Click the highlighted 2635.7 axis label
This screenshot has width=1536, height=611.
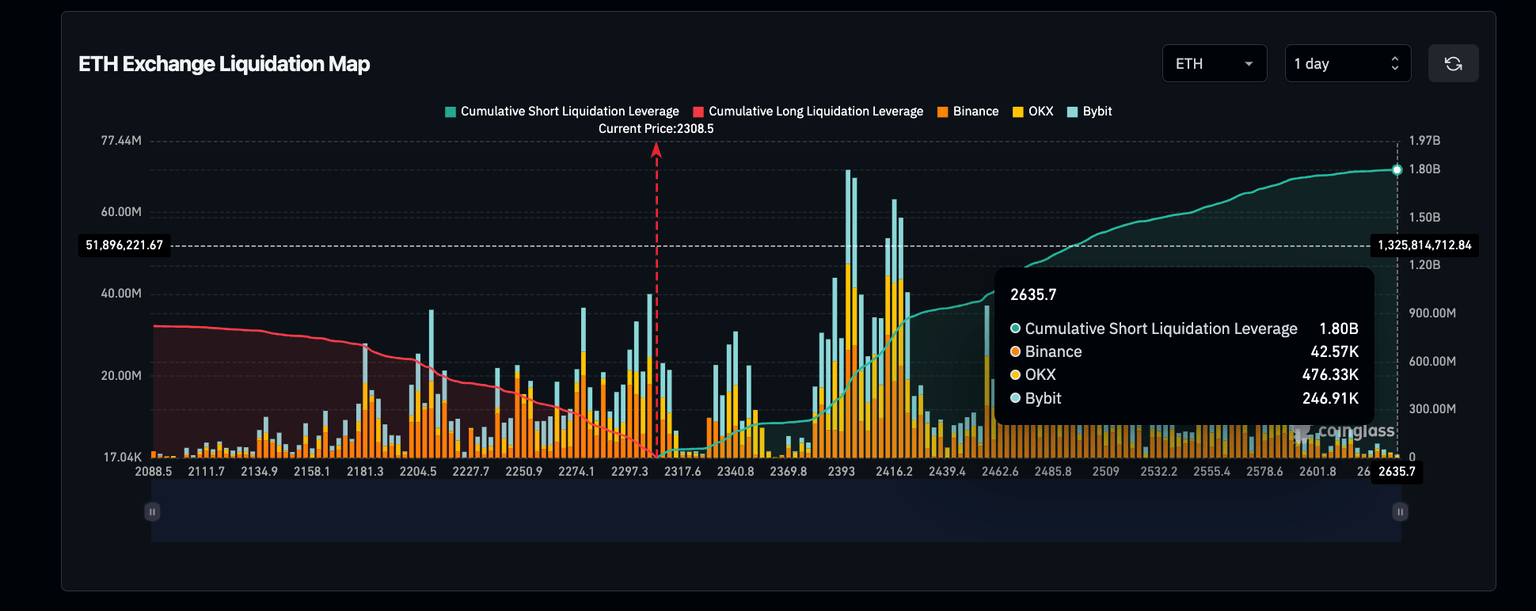coord(1399,470)
